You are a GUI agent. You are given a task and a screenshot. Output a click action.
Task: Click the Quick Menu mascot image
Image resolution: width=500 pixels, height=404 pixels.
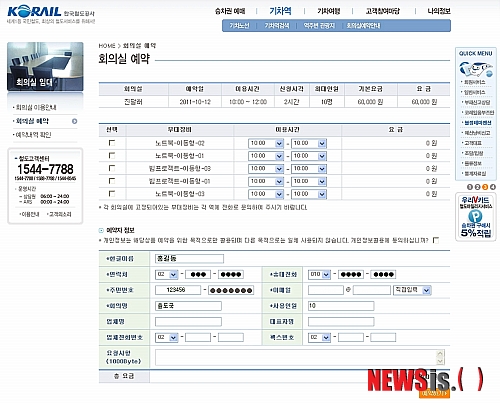tap(476, 69)
